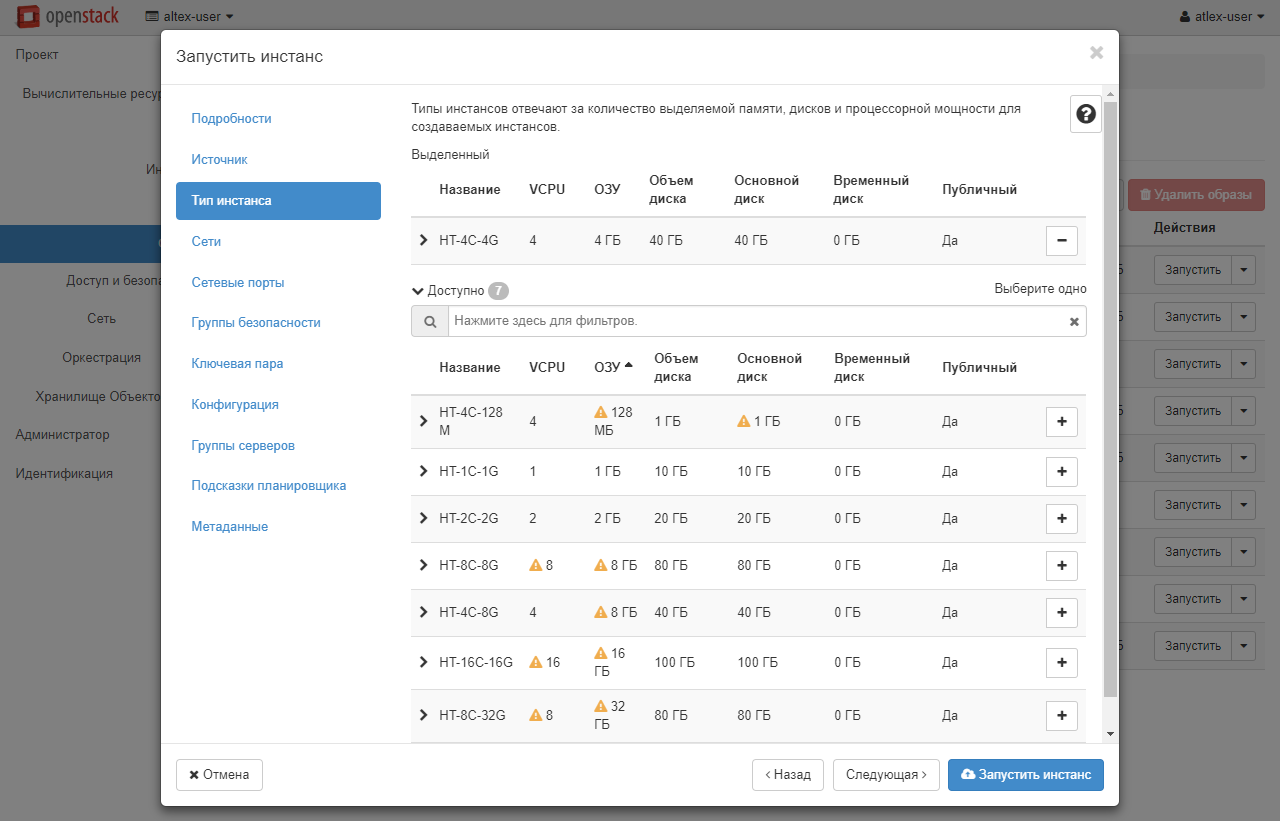Click the search magnifier icon in filter
The width and height of the screenshot is (1280, 821).
pos(430,322)
